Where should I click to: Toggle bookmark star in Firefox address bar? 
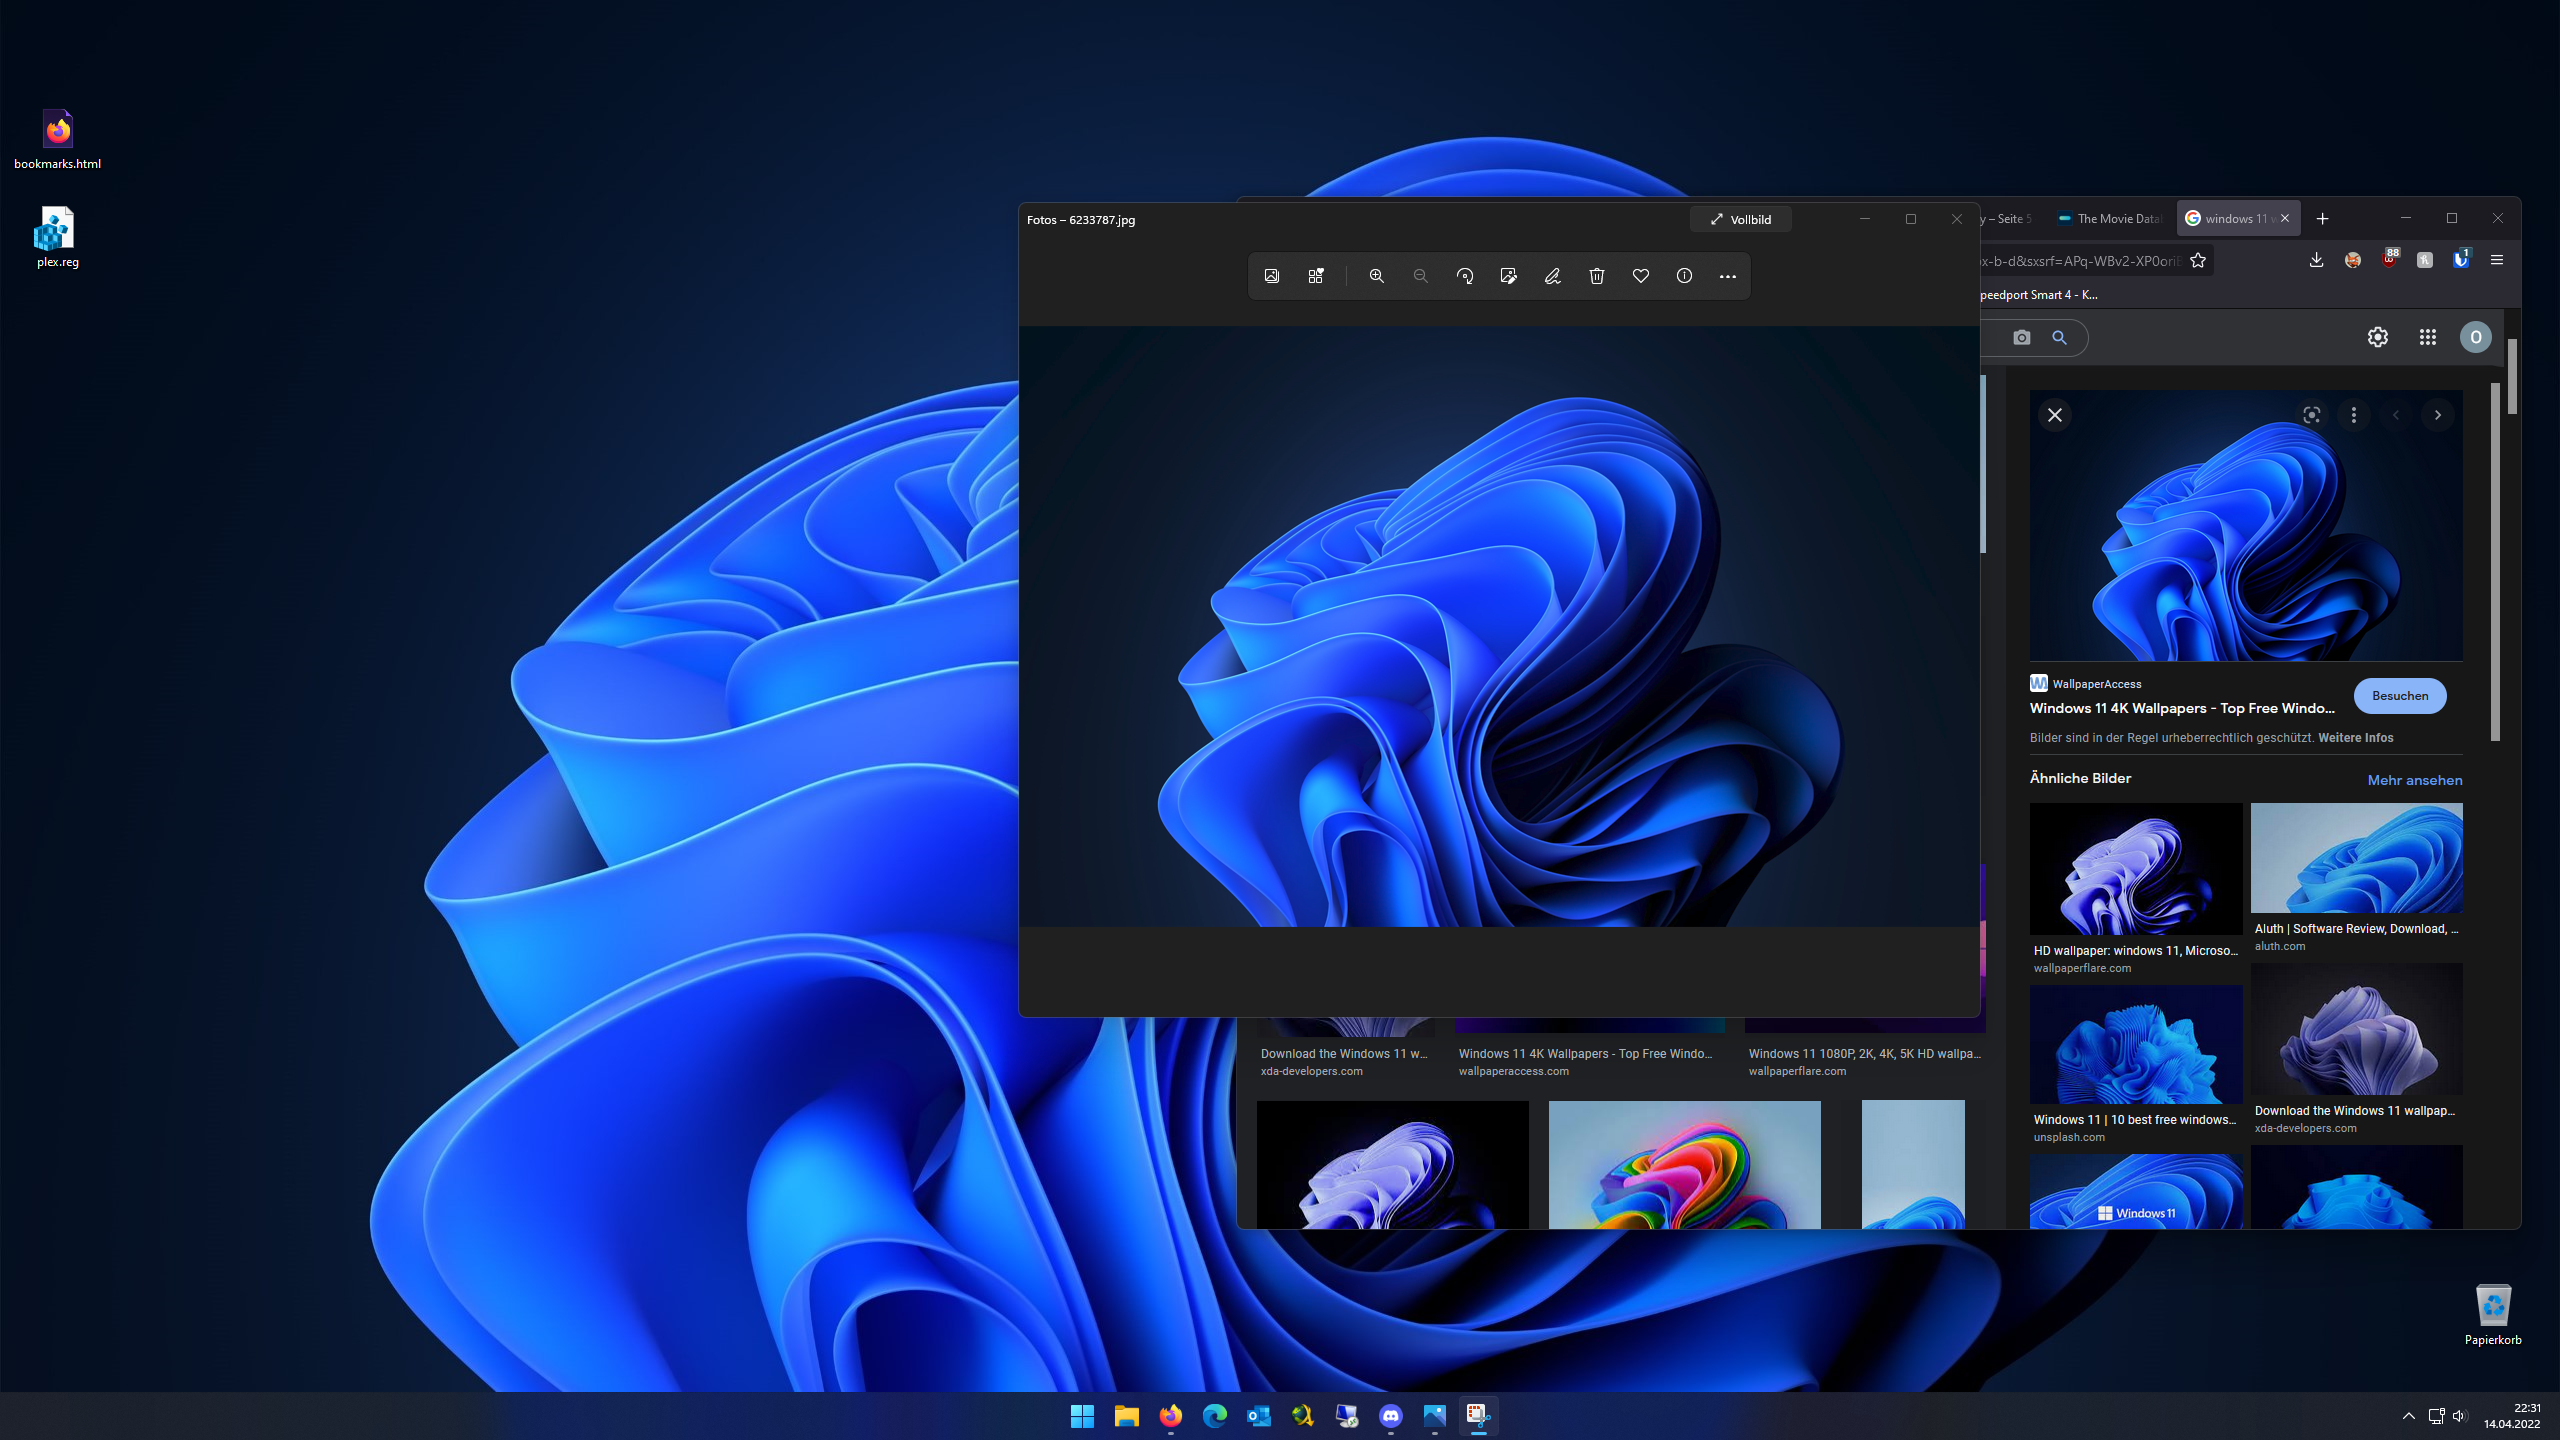click(x=2198, y=261)
